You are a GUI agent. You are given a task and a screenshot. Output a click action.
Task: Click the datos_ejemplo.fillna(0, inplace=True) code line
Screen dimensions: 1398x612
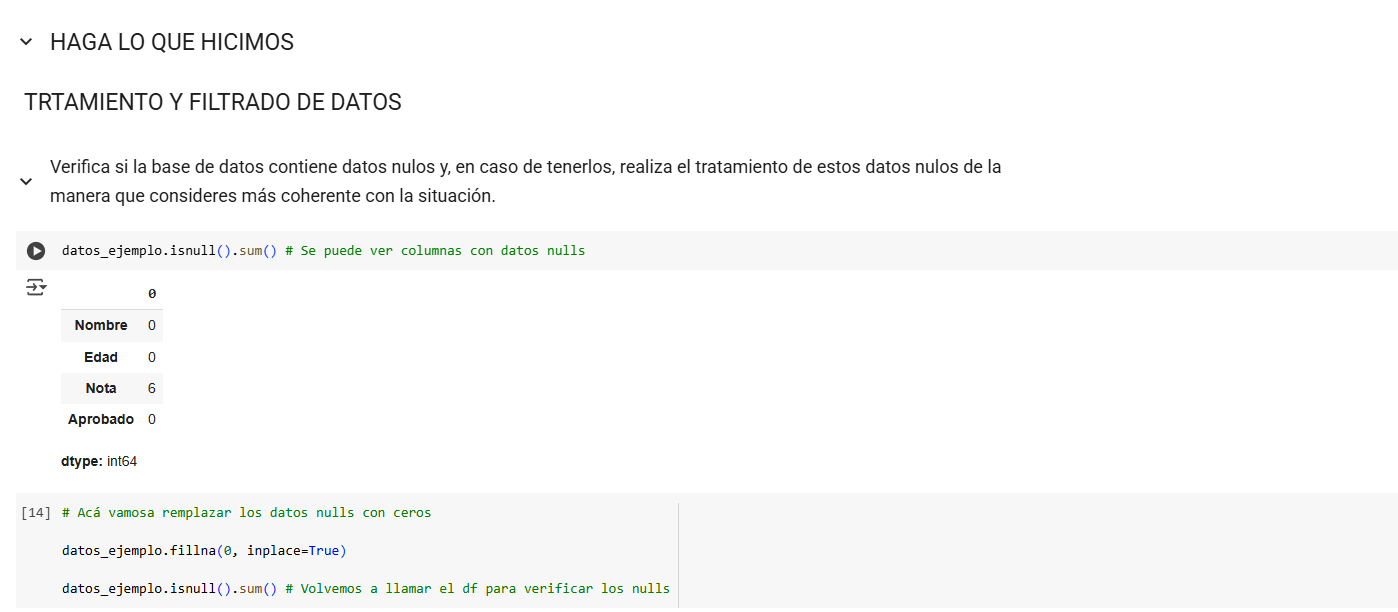(204, 551)
